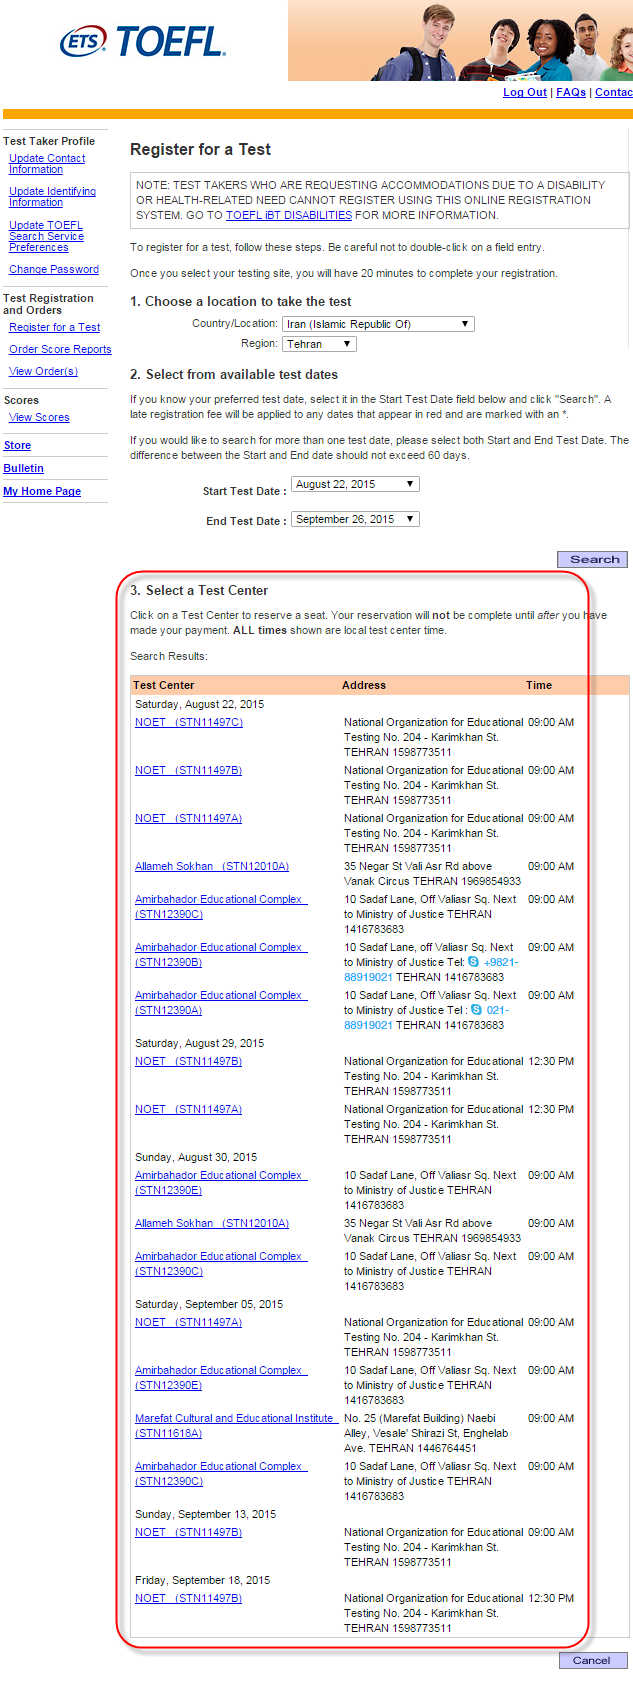Select NOET (STN11497C) test center
Viewport: 633px width, 1689px height.
point(189,722)
